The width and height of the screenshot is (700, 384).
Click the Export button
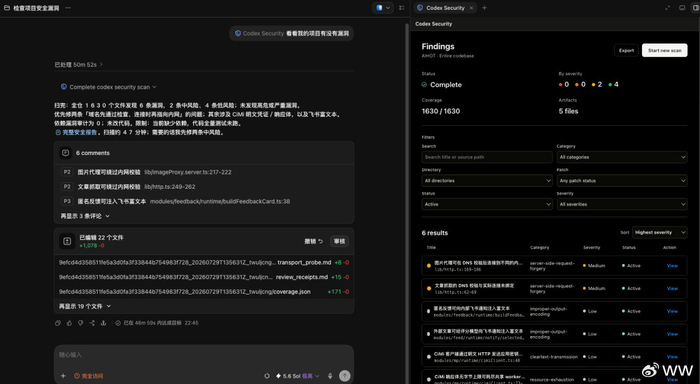pos(626,50)
